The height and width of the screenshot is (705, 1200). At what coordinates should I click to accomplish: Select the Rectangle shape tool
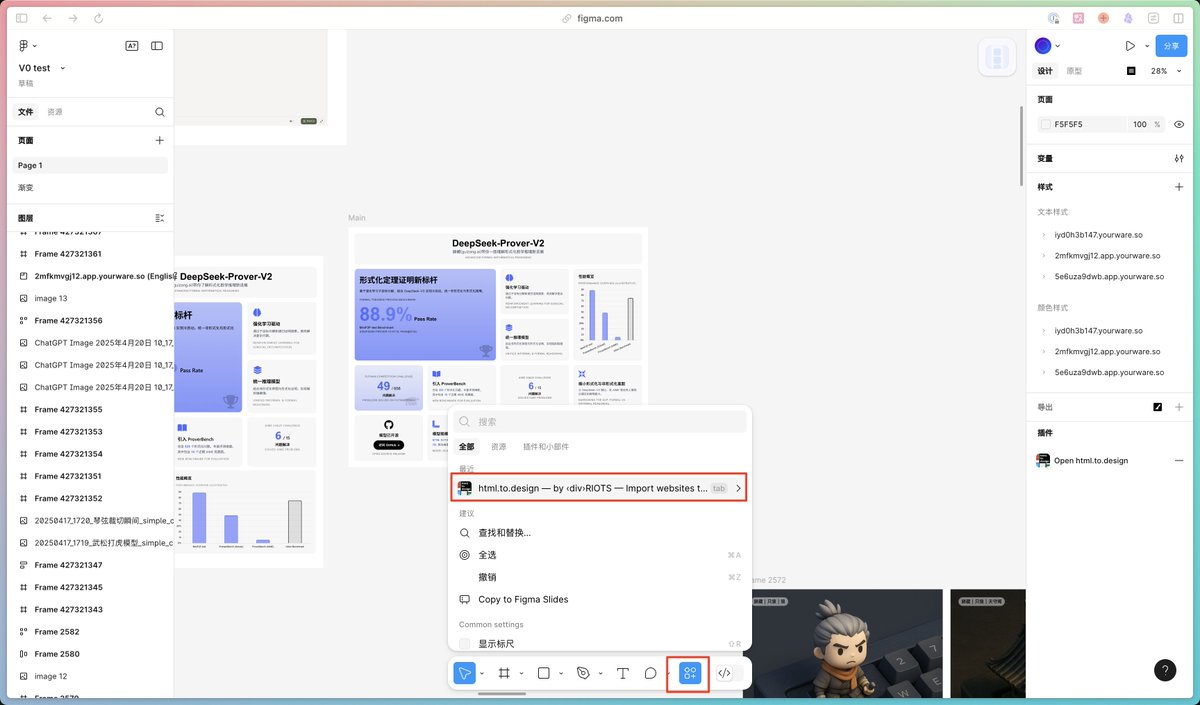[x=543, y=673]
